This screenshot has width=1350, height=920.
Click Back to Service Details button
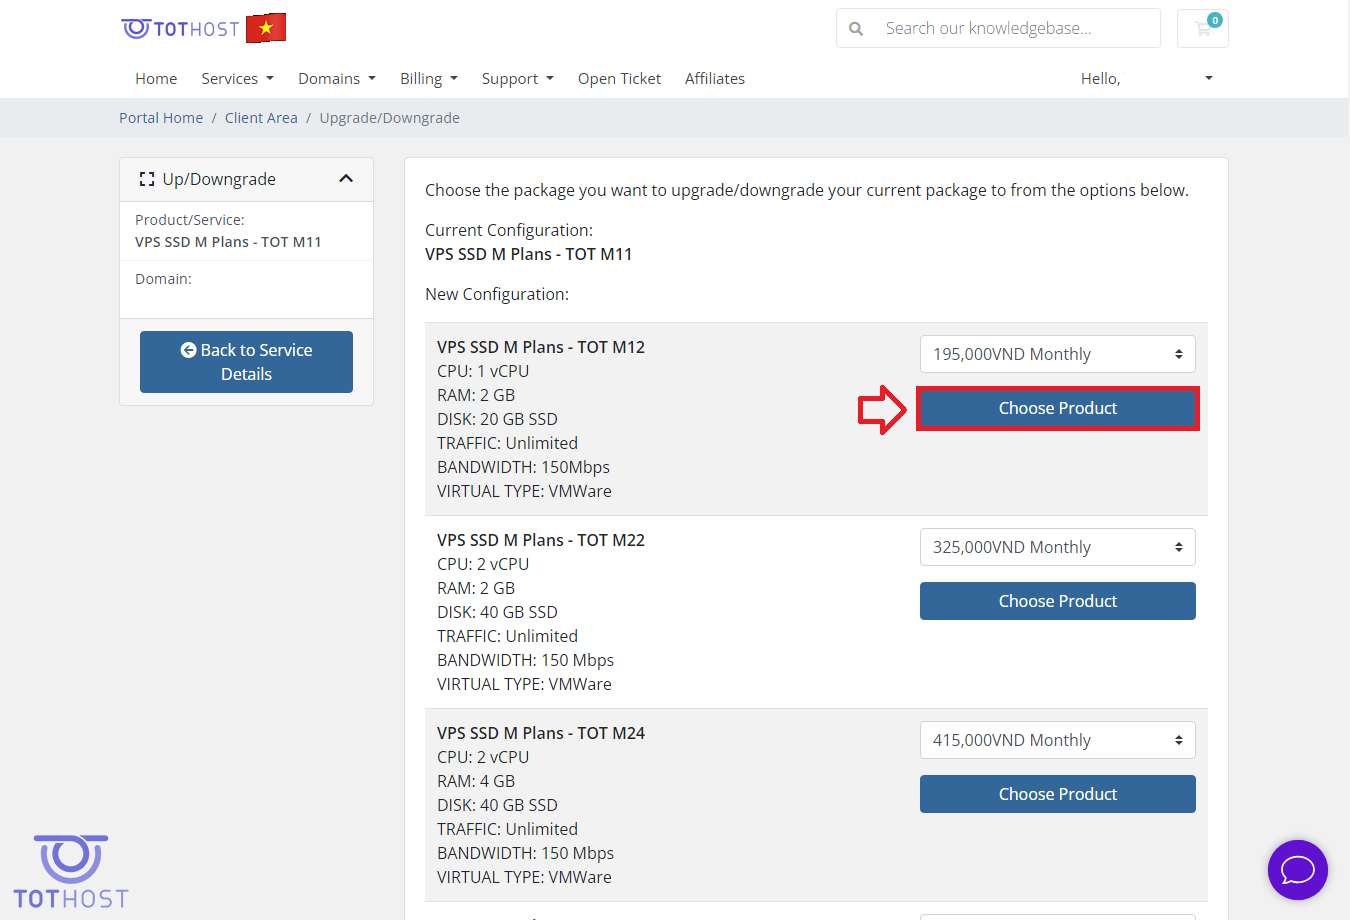point(246,362)
